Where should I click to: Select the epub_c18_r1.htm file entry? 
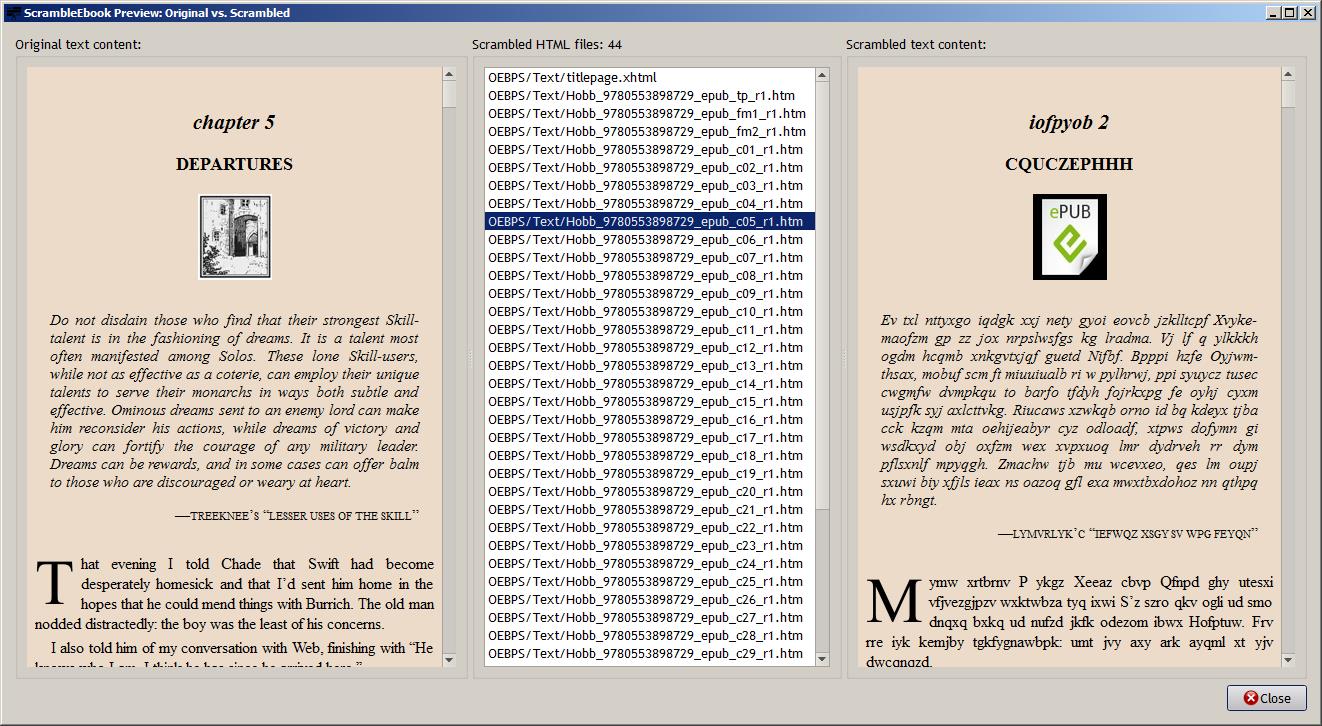pyautogui.click(x=650, y=455)
